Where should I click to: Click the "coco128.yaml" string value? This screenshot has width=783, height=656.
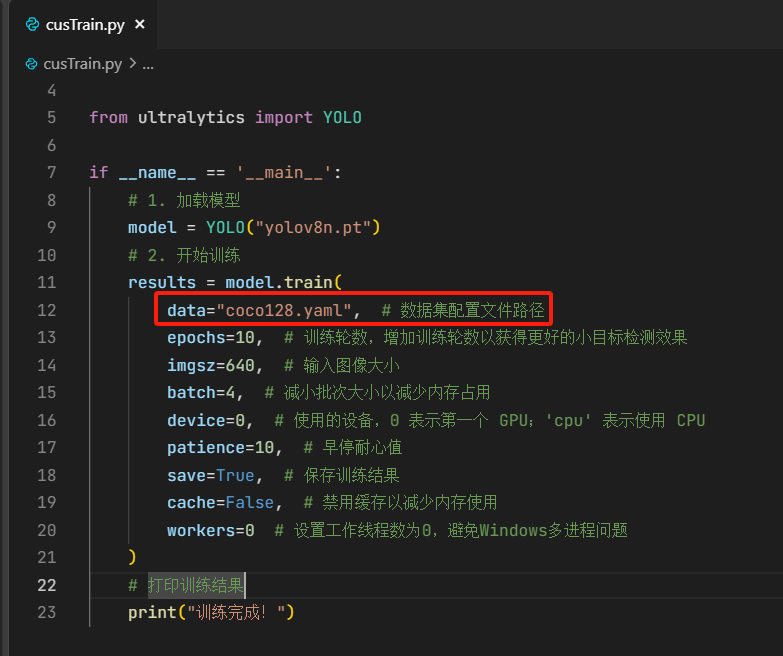coord(284,311)
